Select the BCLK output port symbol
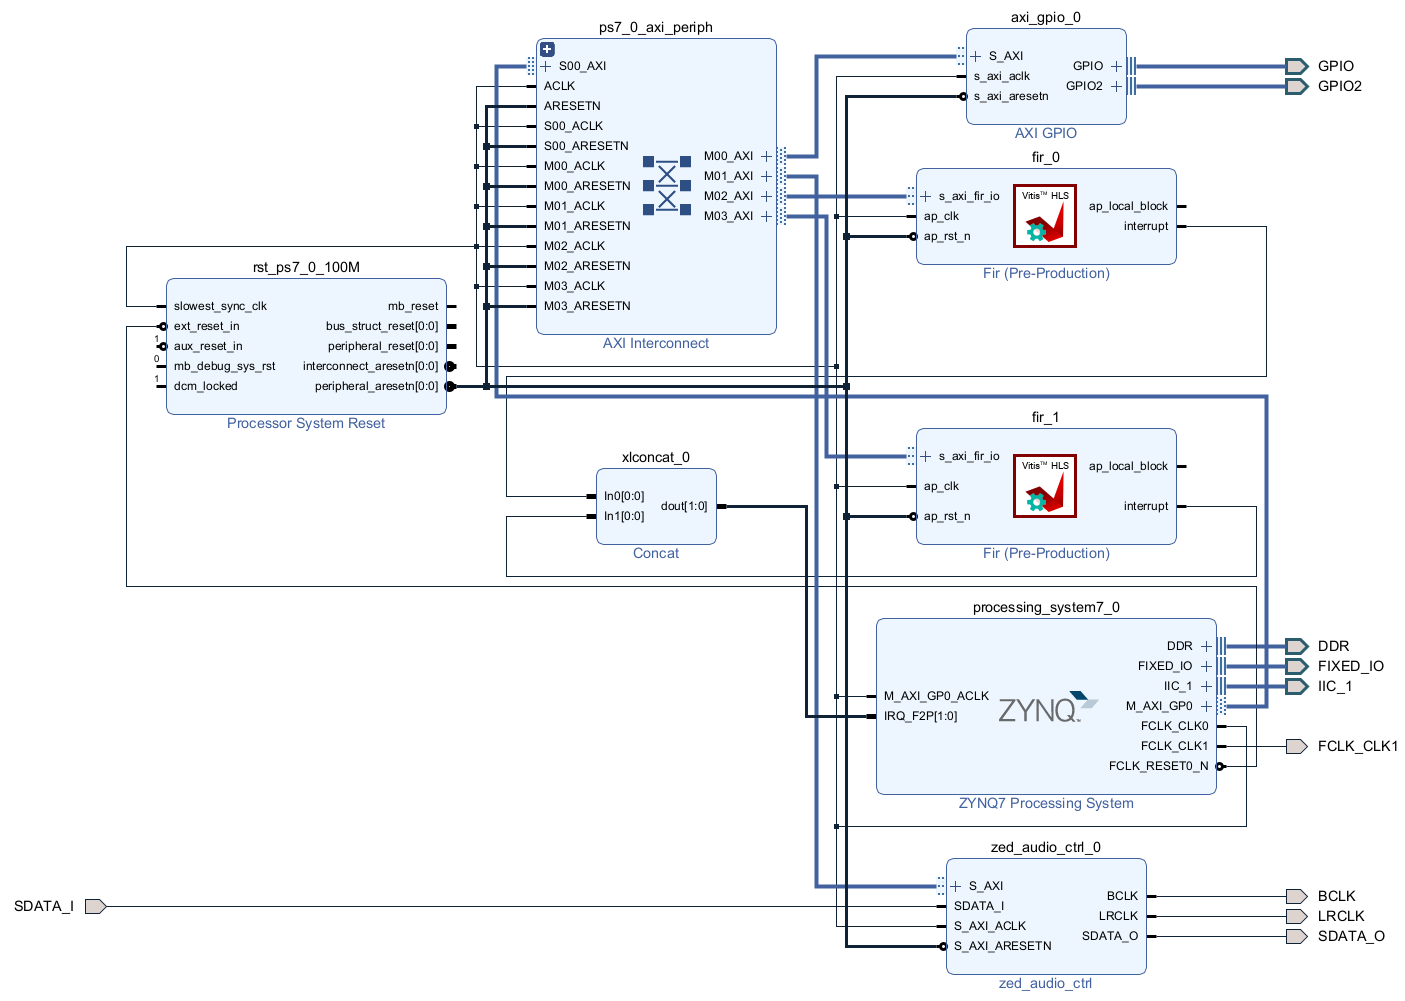This screenshot has height=1001, width=1405. click(1296, 896)
